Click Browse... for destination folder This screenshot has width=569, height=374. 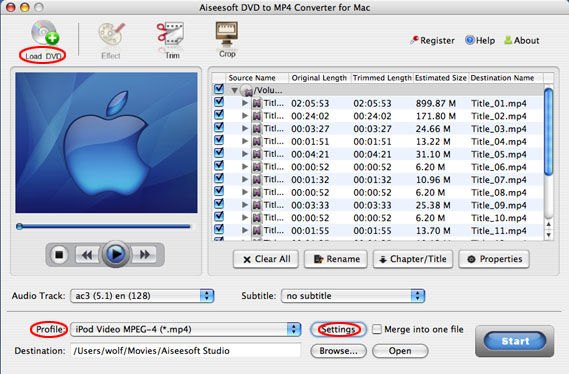[338, 351]
